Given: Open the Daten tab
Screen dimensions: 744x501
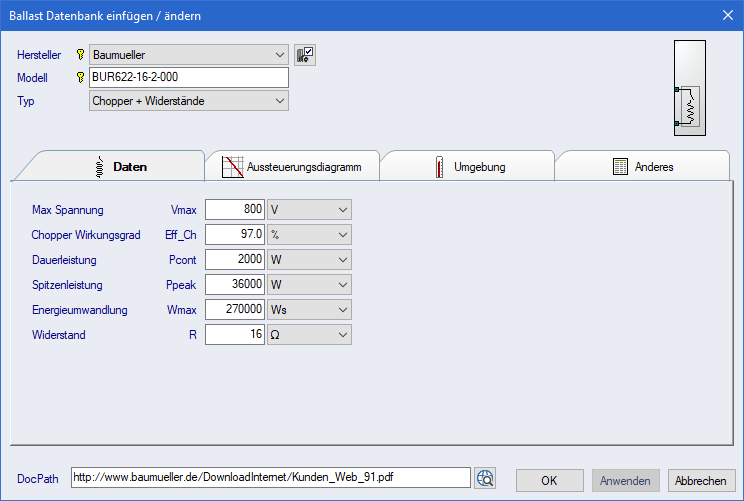Looking at the screenshot, I should 118,167.
